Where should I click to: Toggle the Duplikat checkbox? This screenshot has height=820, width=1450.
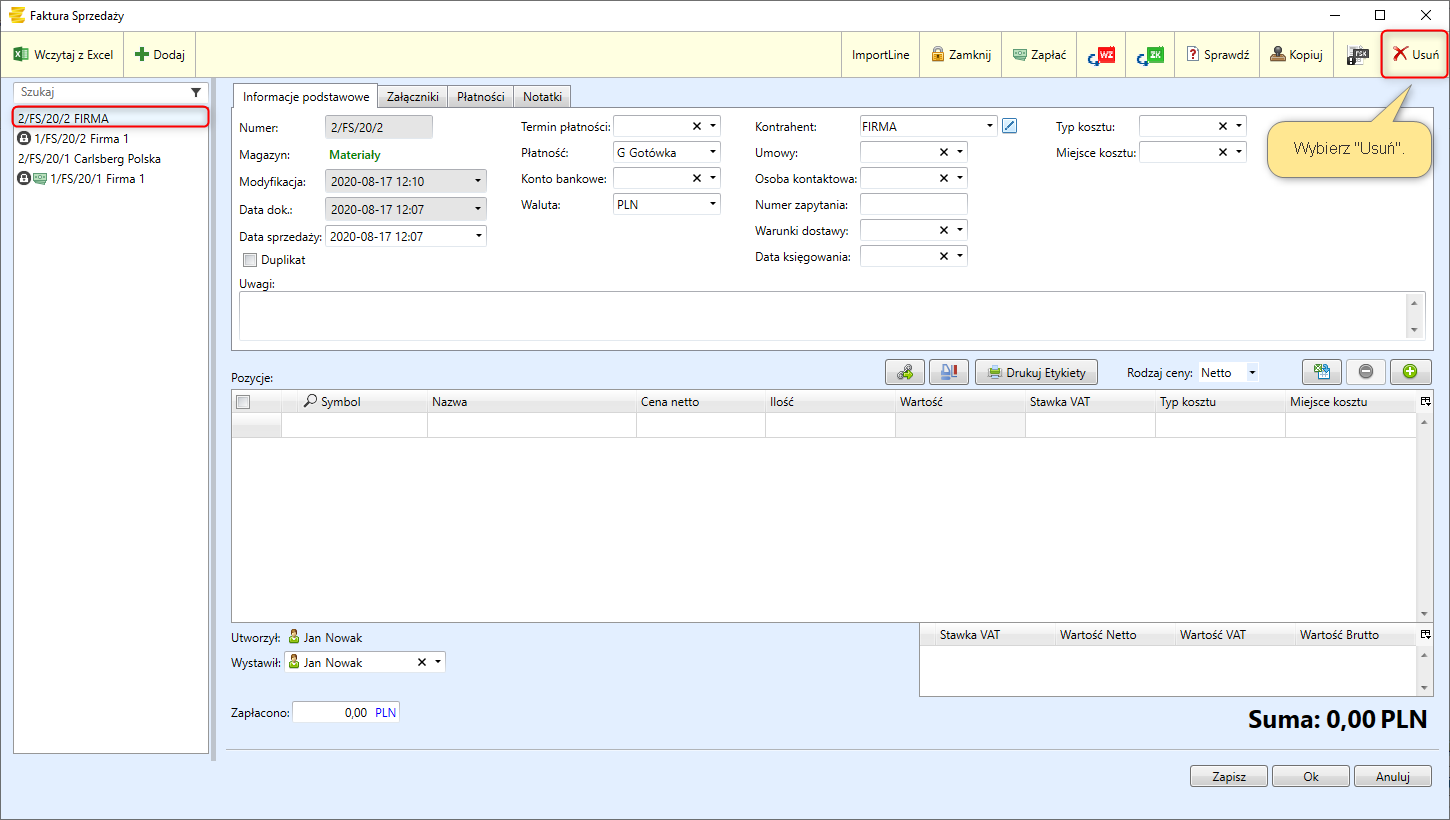(250, 260)
